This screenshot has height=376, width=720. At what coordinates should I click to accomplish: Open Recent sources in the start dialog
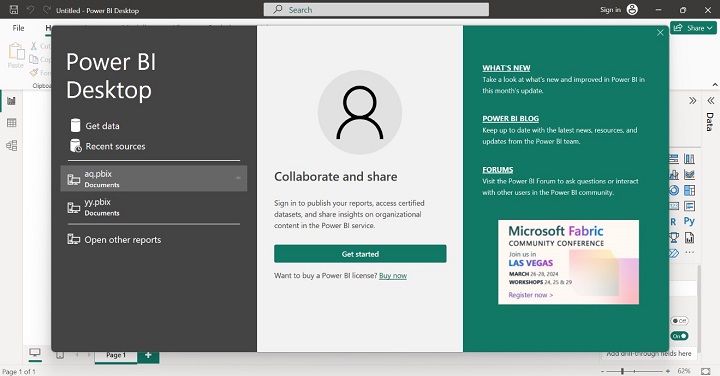click(107, 146)
